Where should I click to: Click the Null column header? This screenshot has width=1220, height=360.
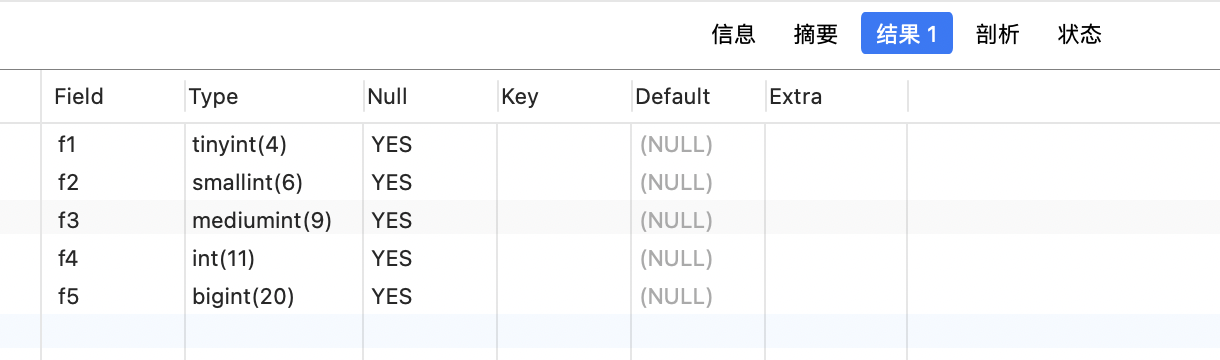[431, 97]
